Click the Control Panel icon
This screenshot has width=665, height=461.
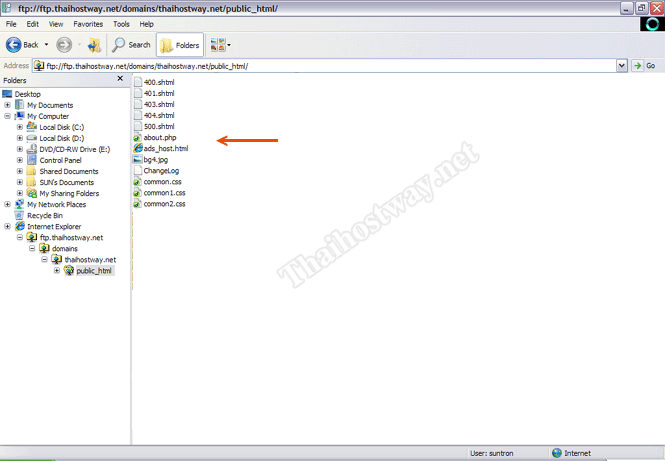32,160
